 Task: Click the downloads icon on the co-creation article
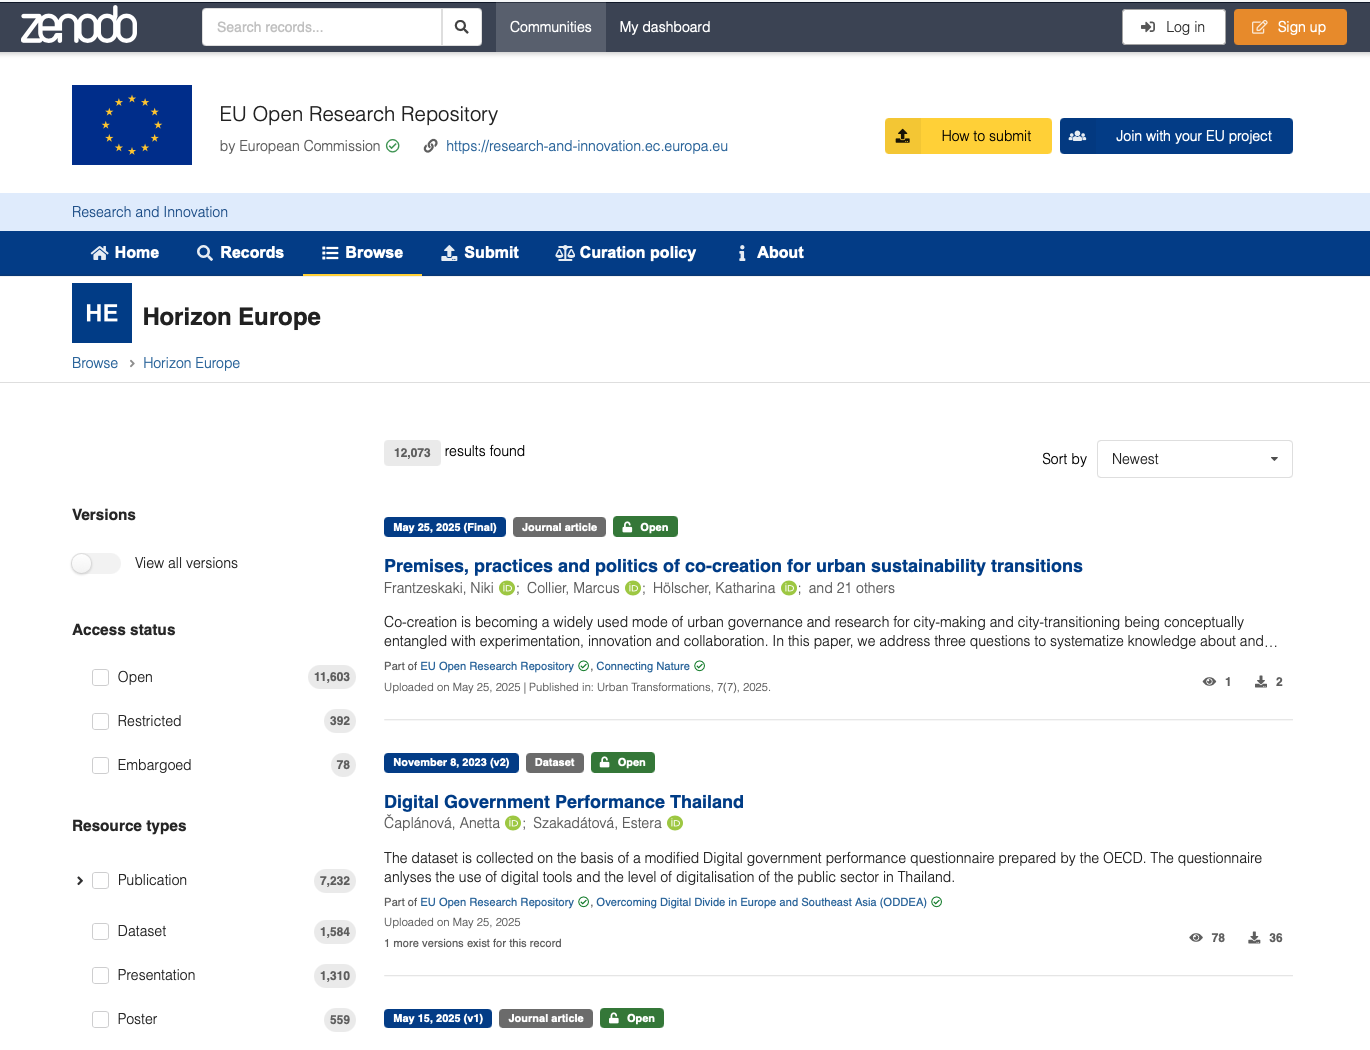pyautogui.click(x=1261, y=682)
